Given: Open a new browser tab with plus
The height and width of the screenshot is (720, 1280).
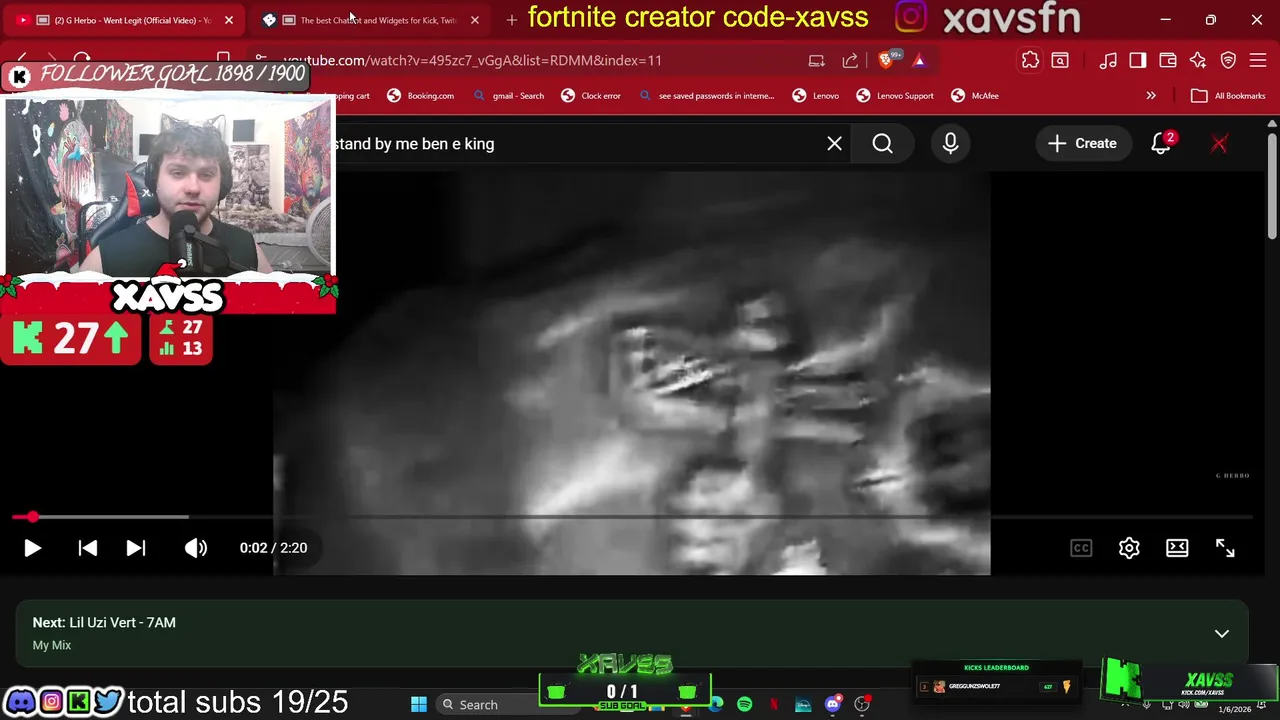Looking at the screenshot, I should coord(511,20).
